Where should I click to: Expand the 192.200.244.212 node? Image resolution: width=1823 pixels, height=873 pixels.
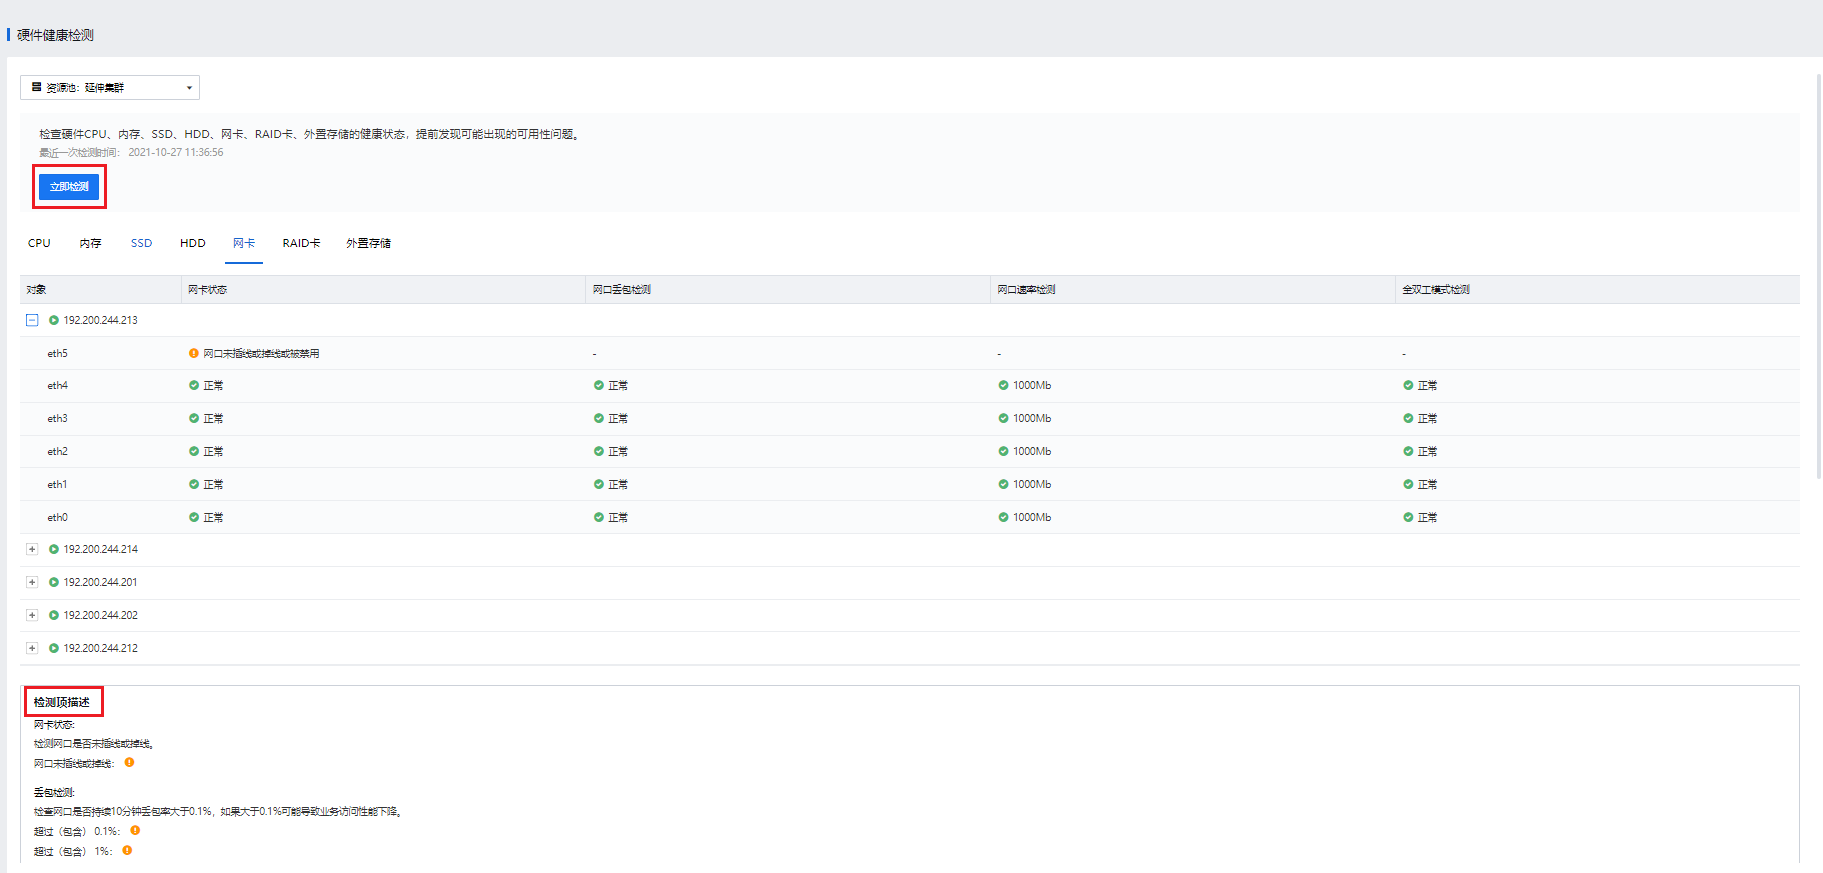coord(32,648)
